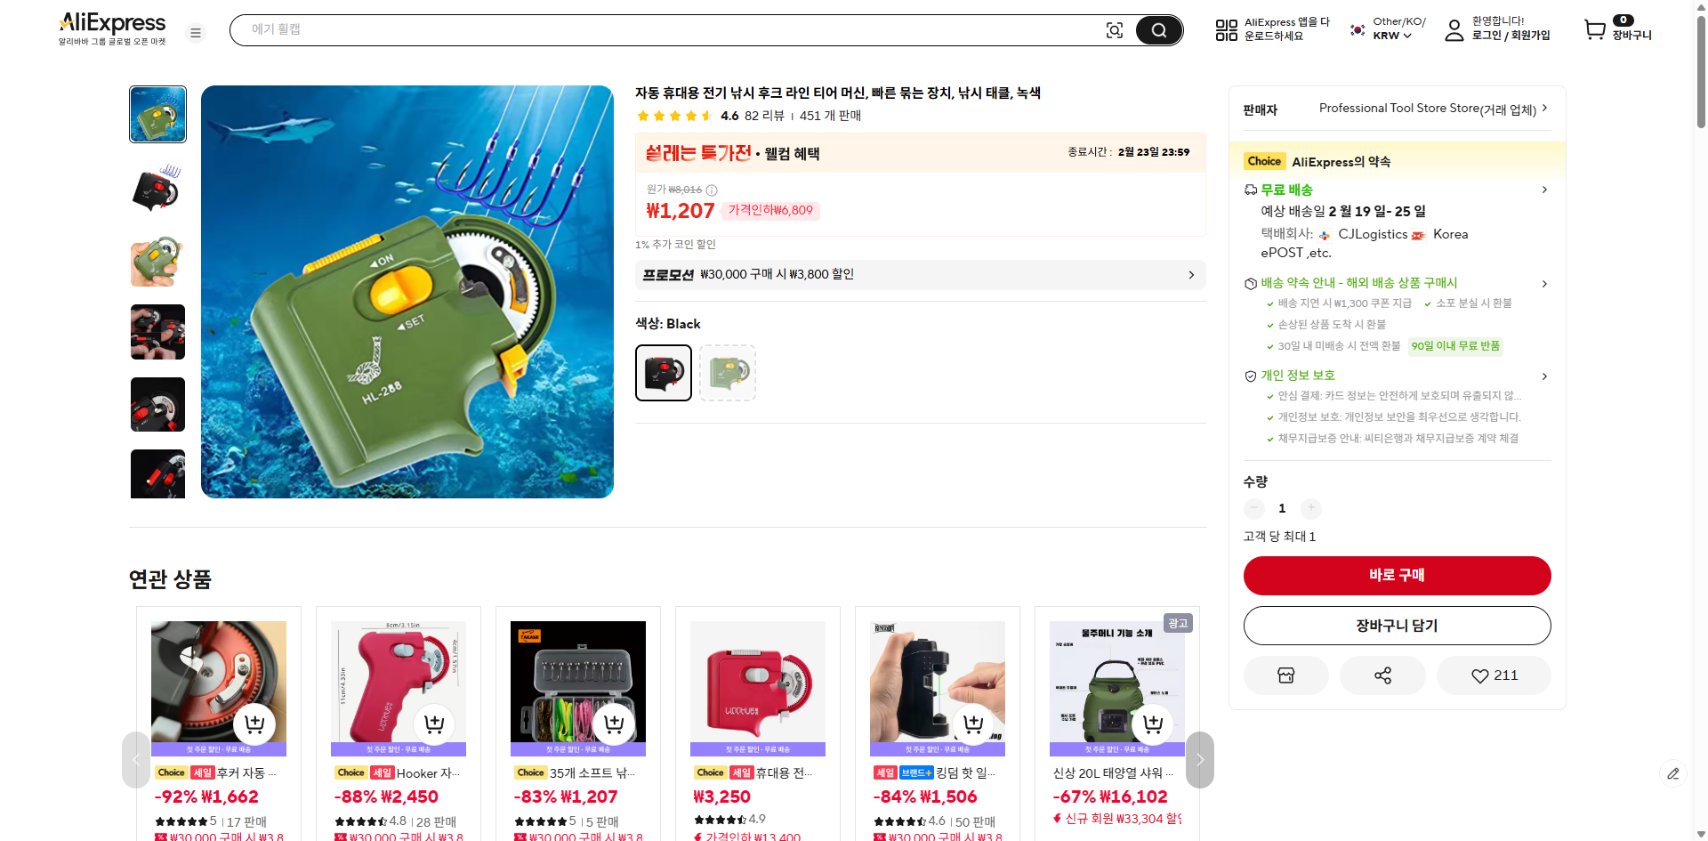Open the shopping cart
Screen dimensions: 1708x841
click(x=1593, y=30)
